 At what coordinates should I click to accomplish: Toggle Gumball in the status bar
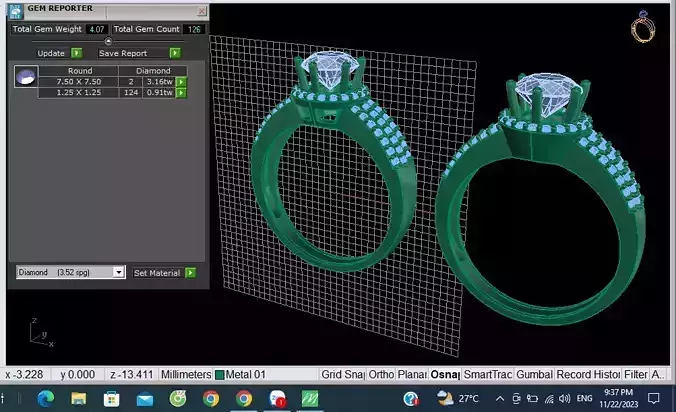pyautogui.click(x=534, y=375)
